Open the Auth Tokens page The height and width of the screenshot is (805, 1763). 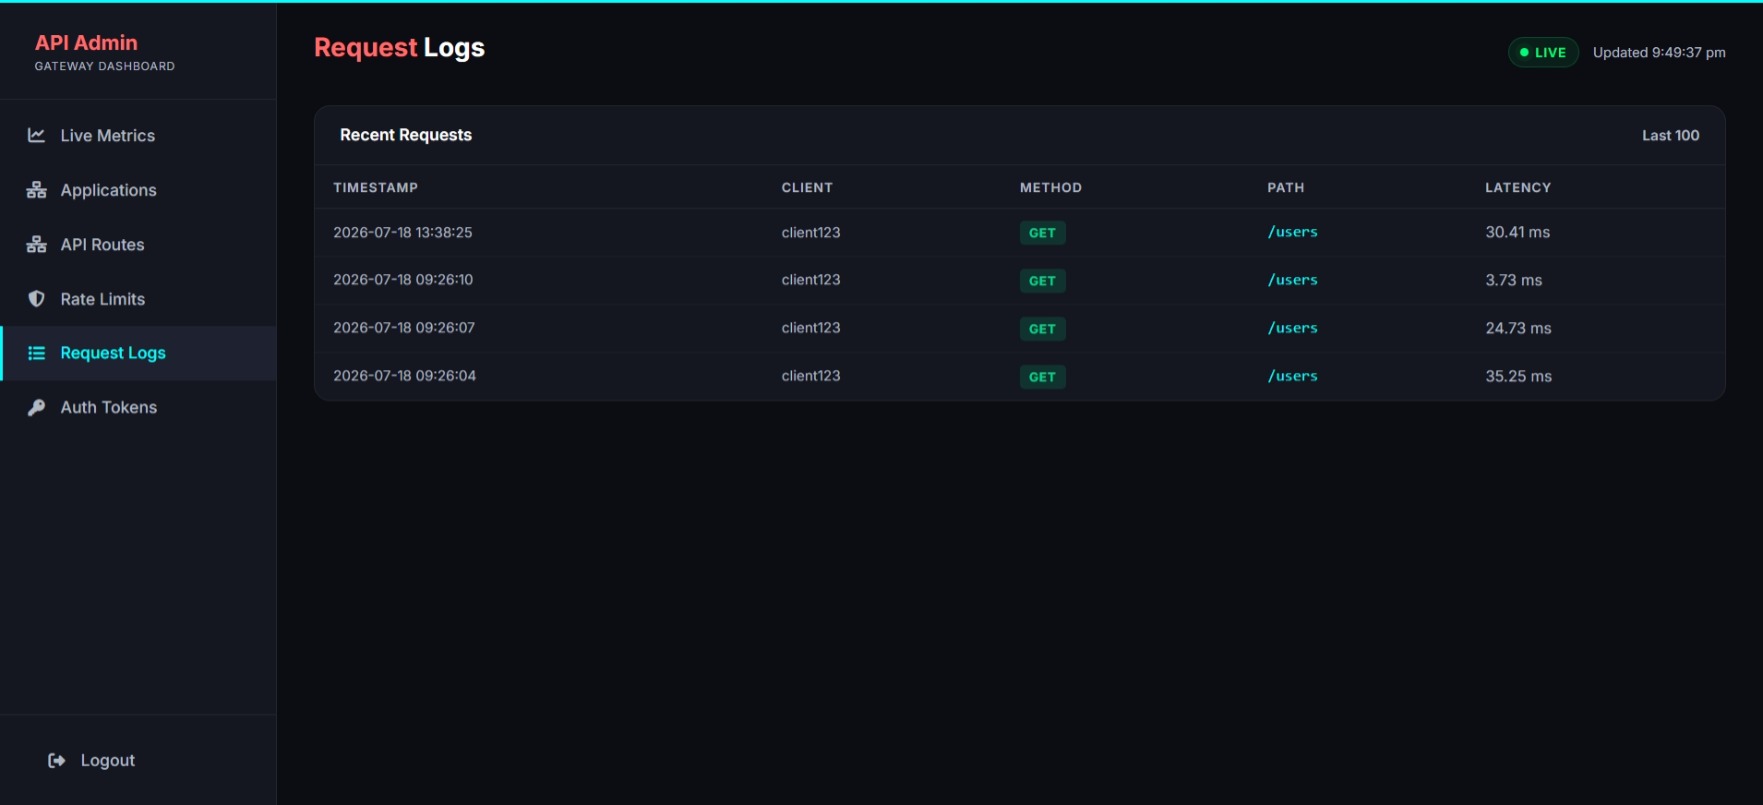tap(138, 407)
